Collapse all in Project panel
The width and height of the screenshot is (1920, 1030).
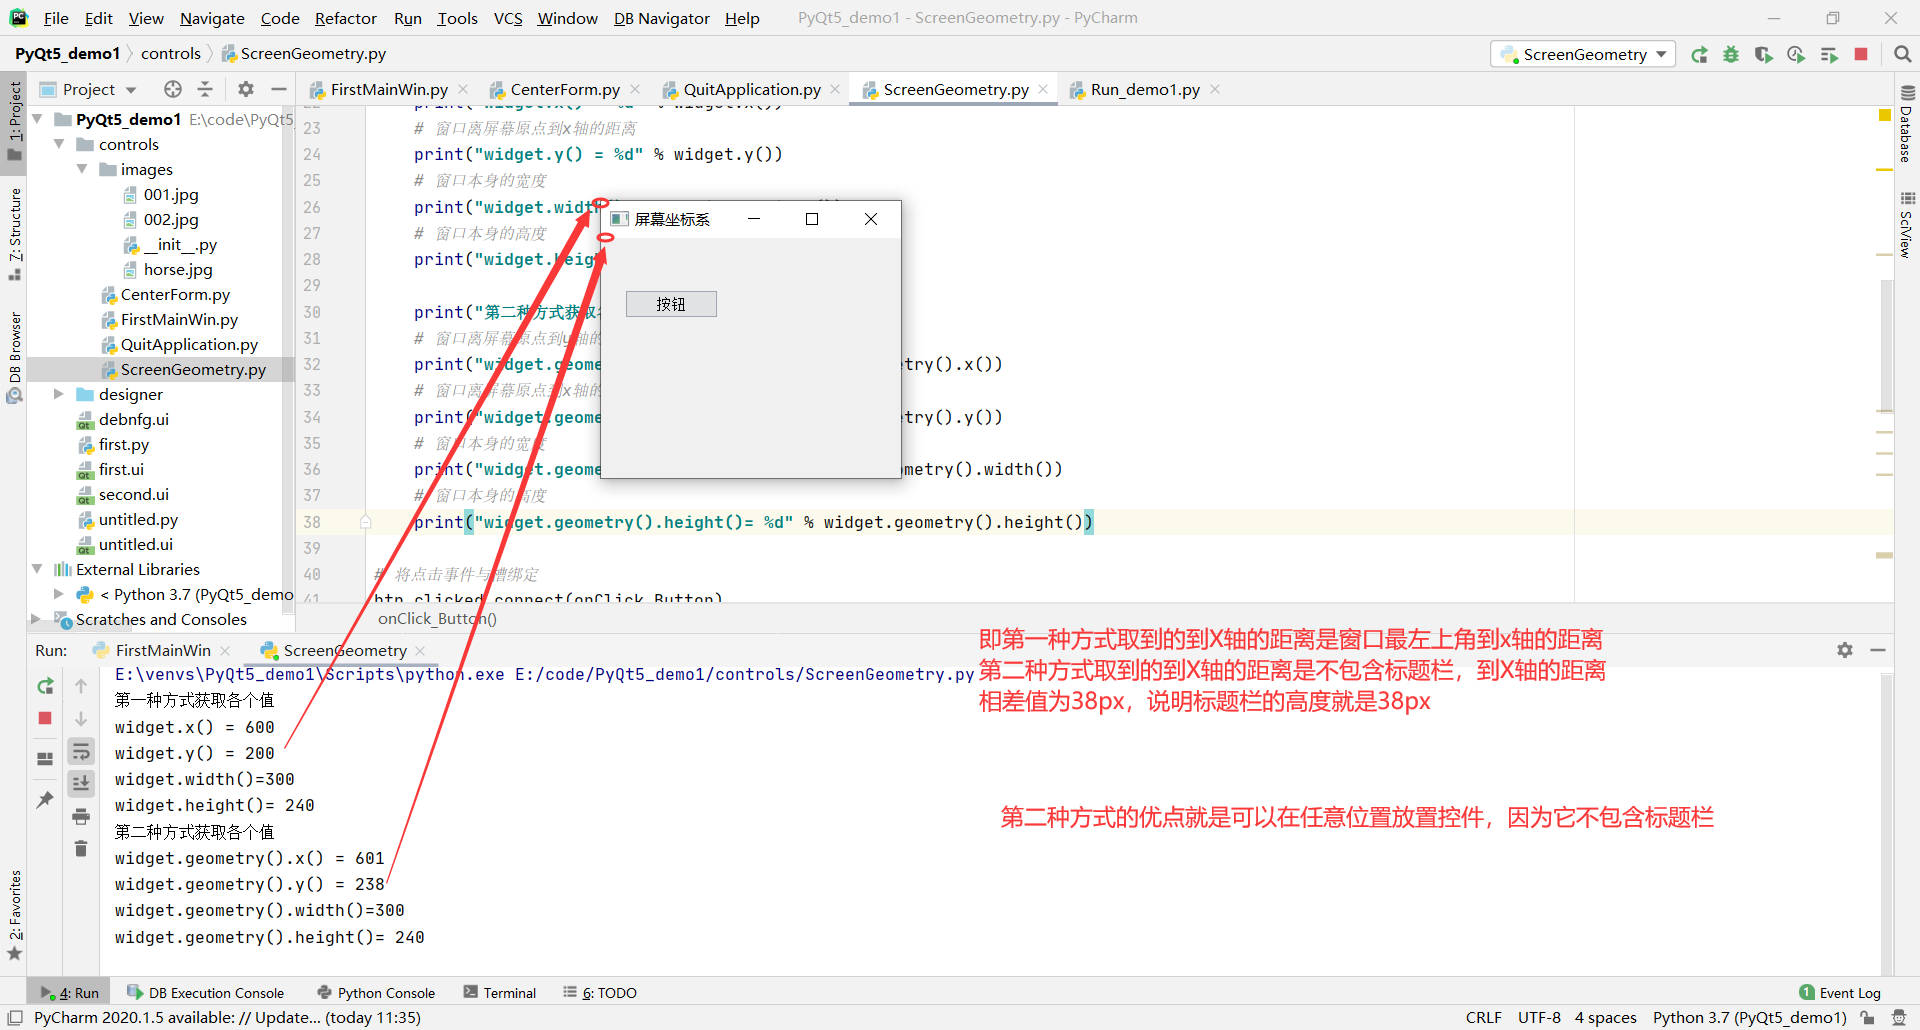coord(205,89)
